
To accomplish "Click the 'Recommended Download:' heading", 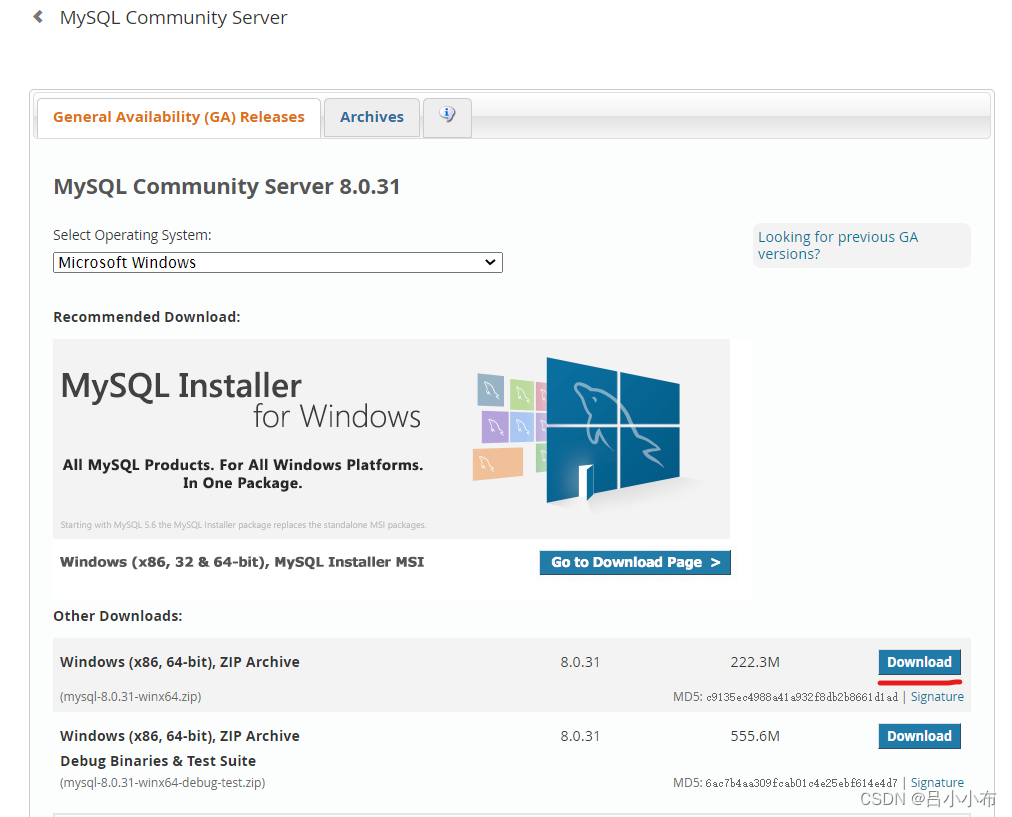I will [147, 317].
